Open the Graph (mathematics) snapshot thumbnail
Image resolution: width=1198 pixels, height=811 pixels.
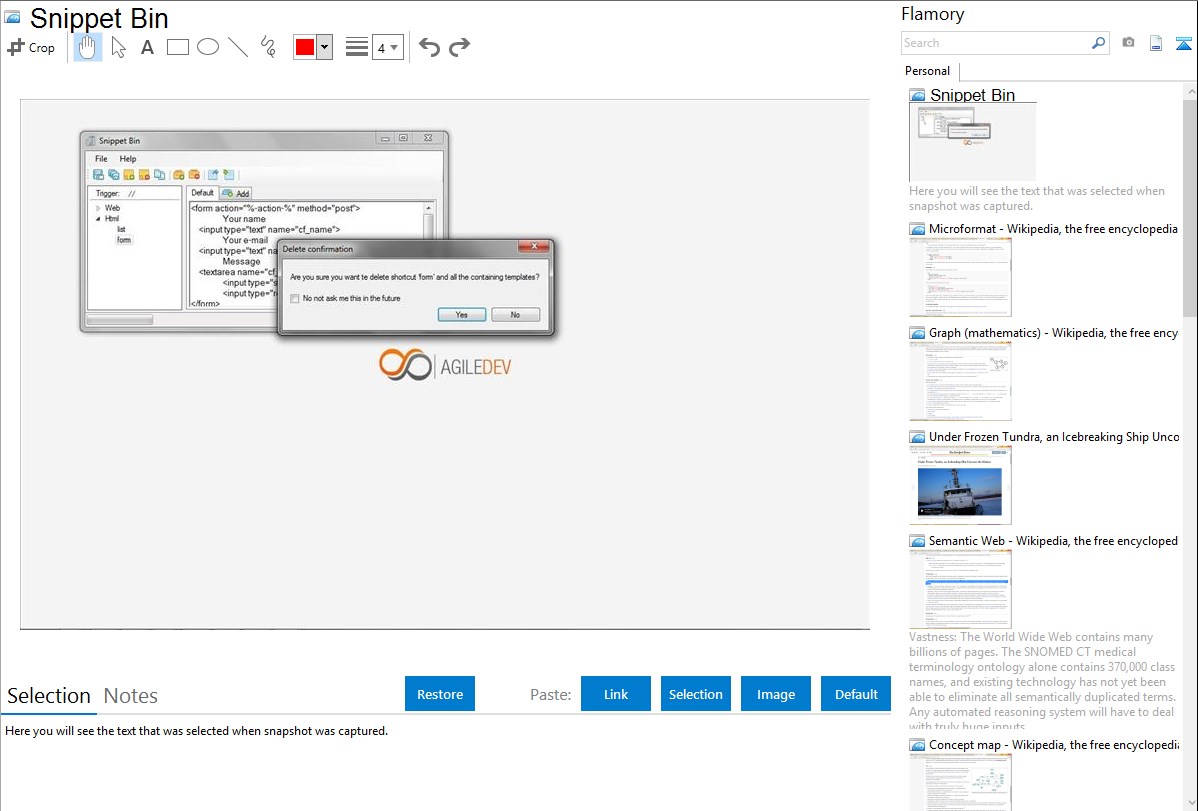(960, 381)
